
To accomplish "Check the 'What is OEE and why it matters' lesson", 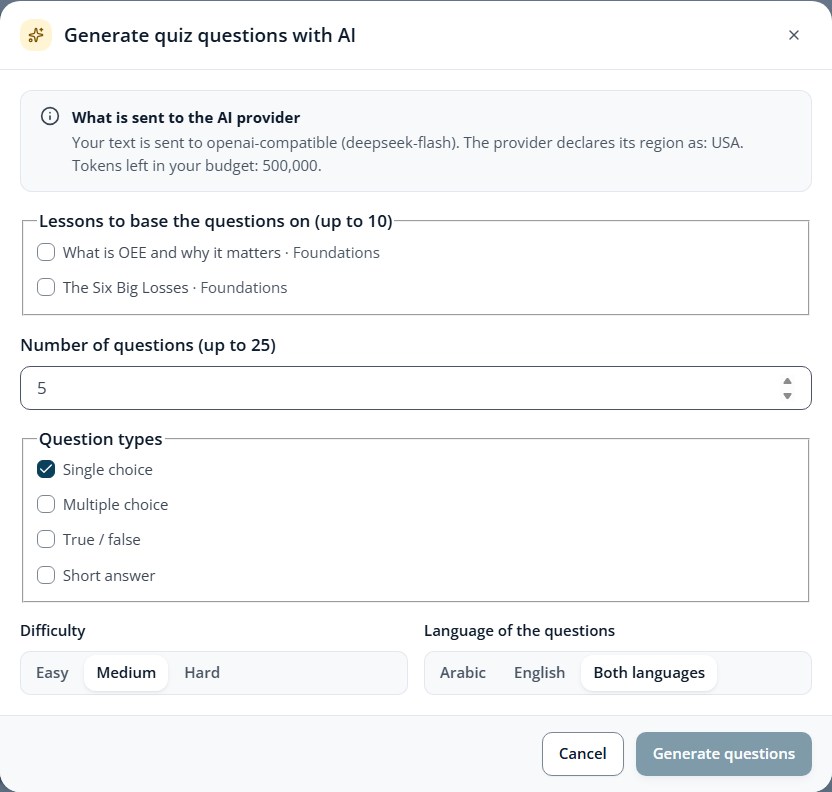I will tap(46, 252).
